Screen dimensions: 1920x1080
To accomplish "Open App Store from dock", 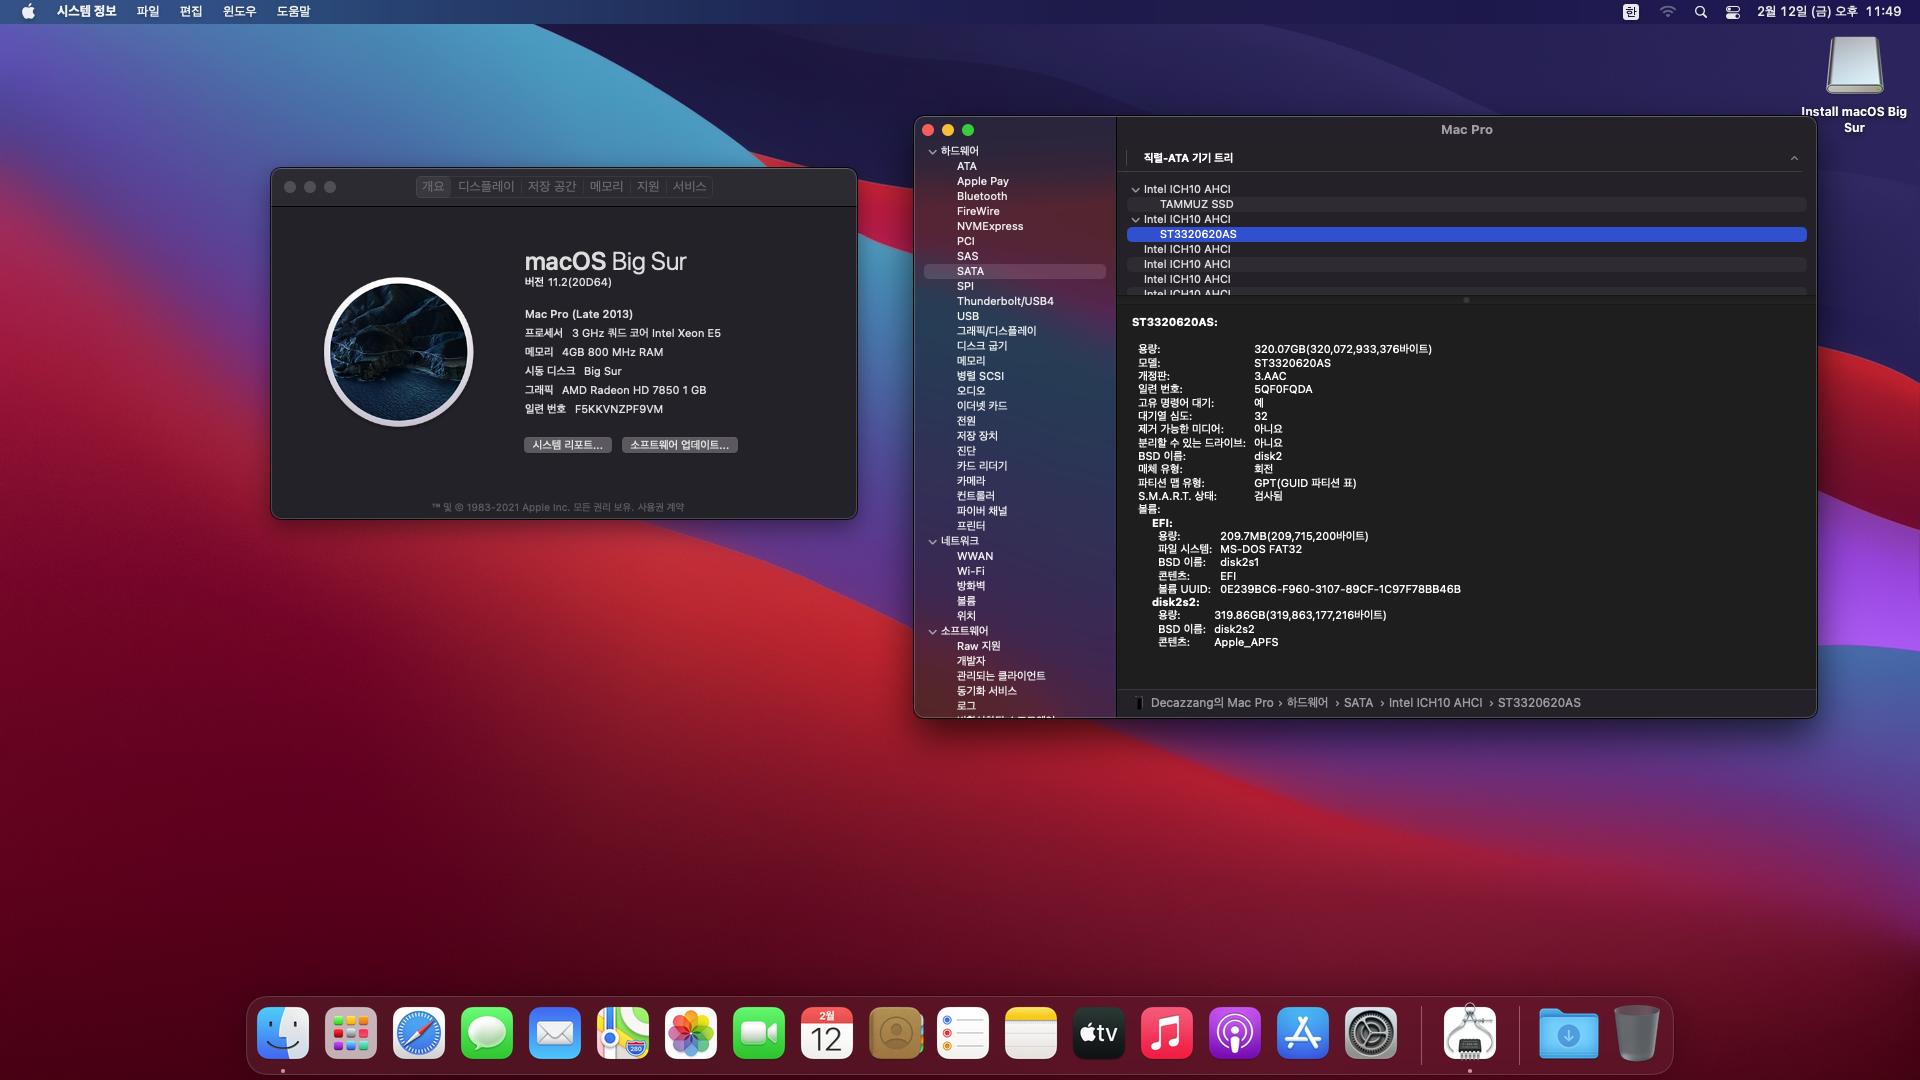I will click(1303, 1033).
